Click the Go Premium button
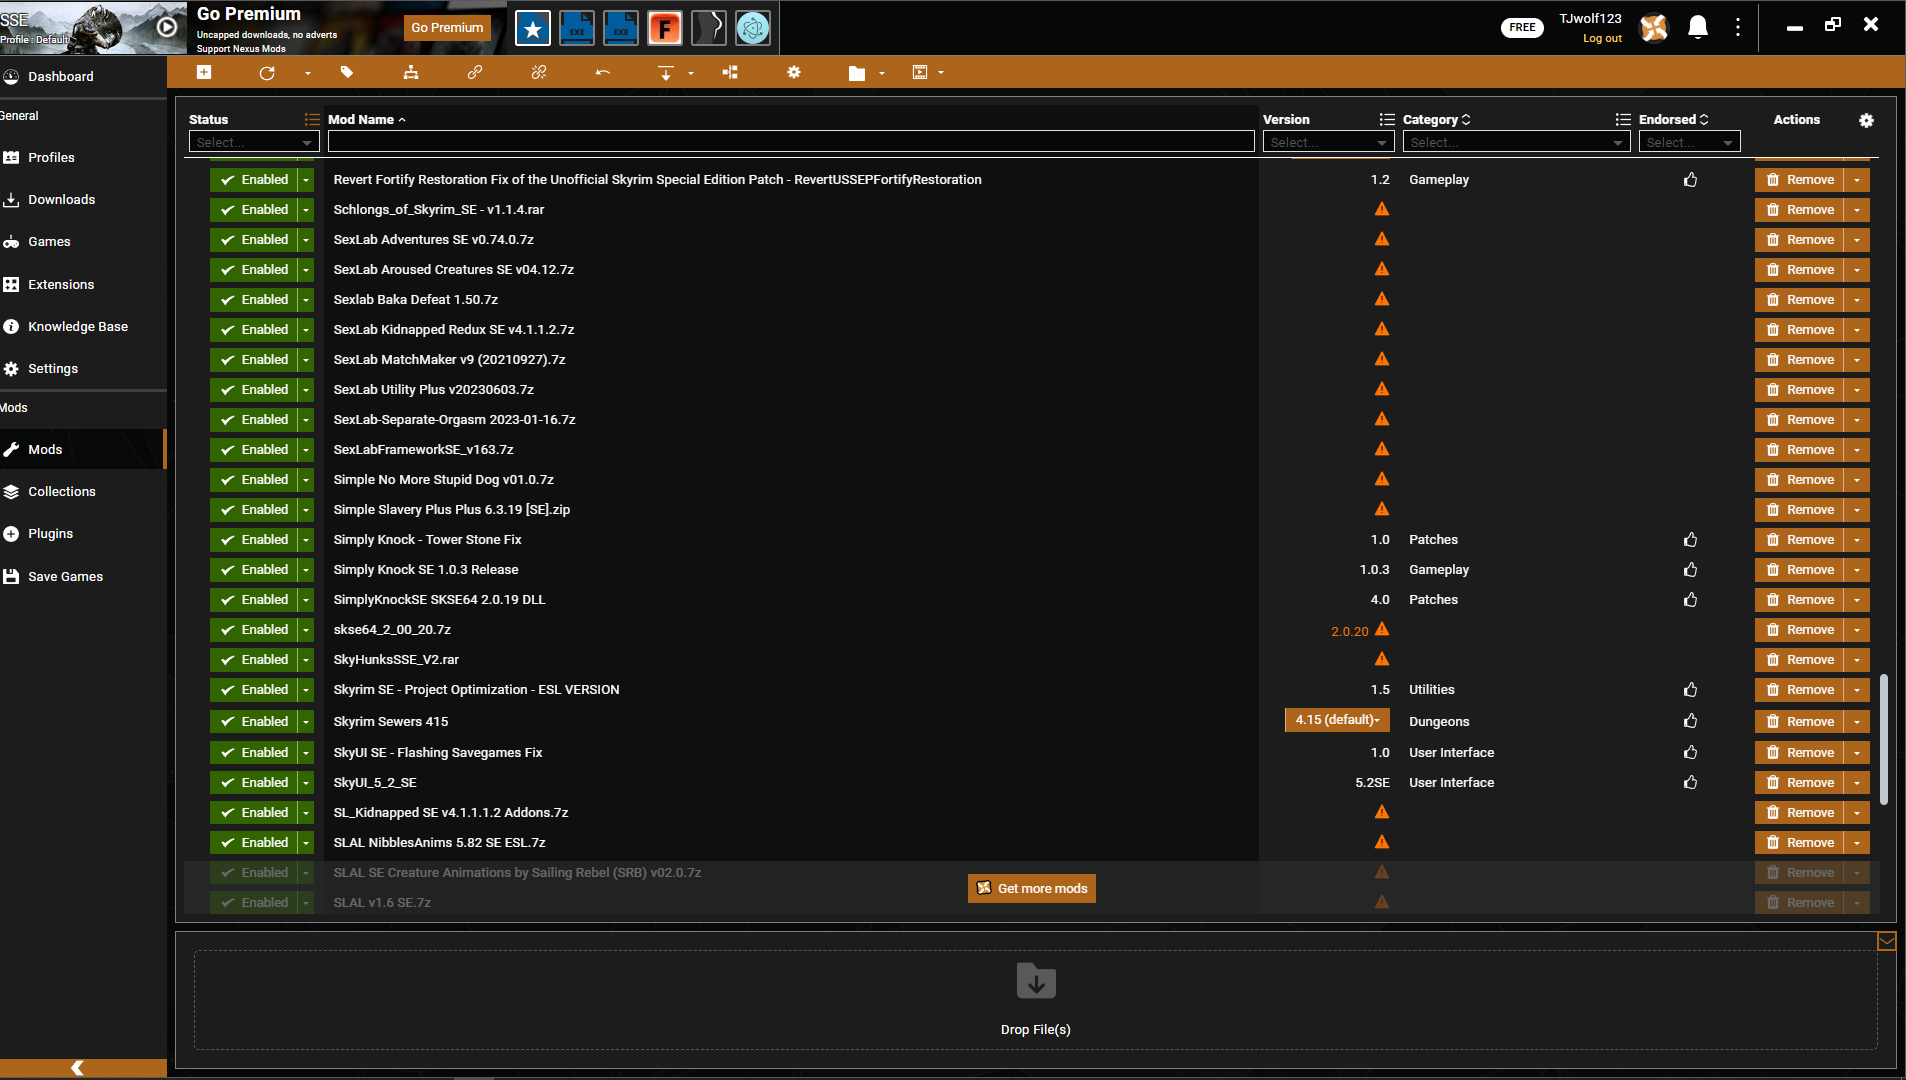This screenshot has width=1906, height=1080. pos(447,28)
